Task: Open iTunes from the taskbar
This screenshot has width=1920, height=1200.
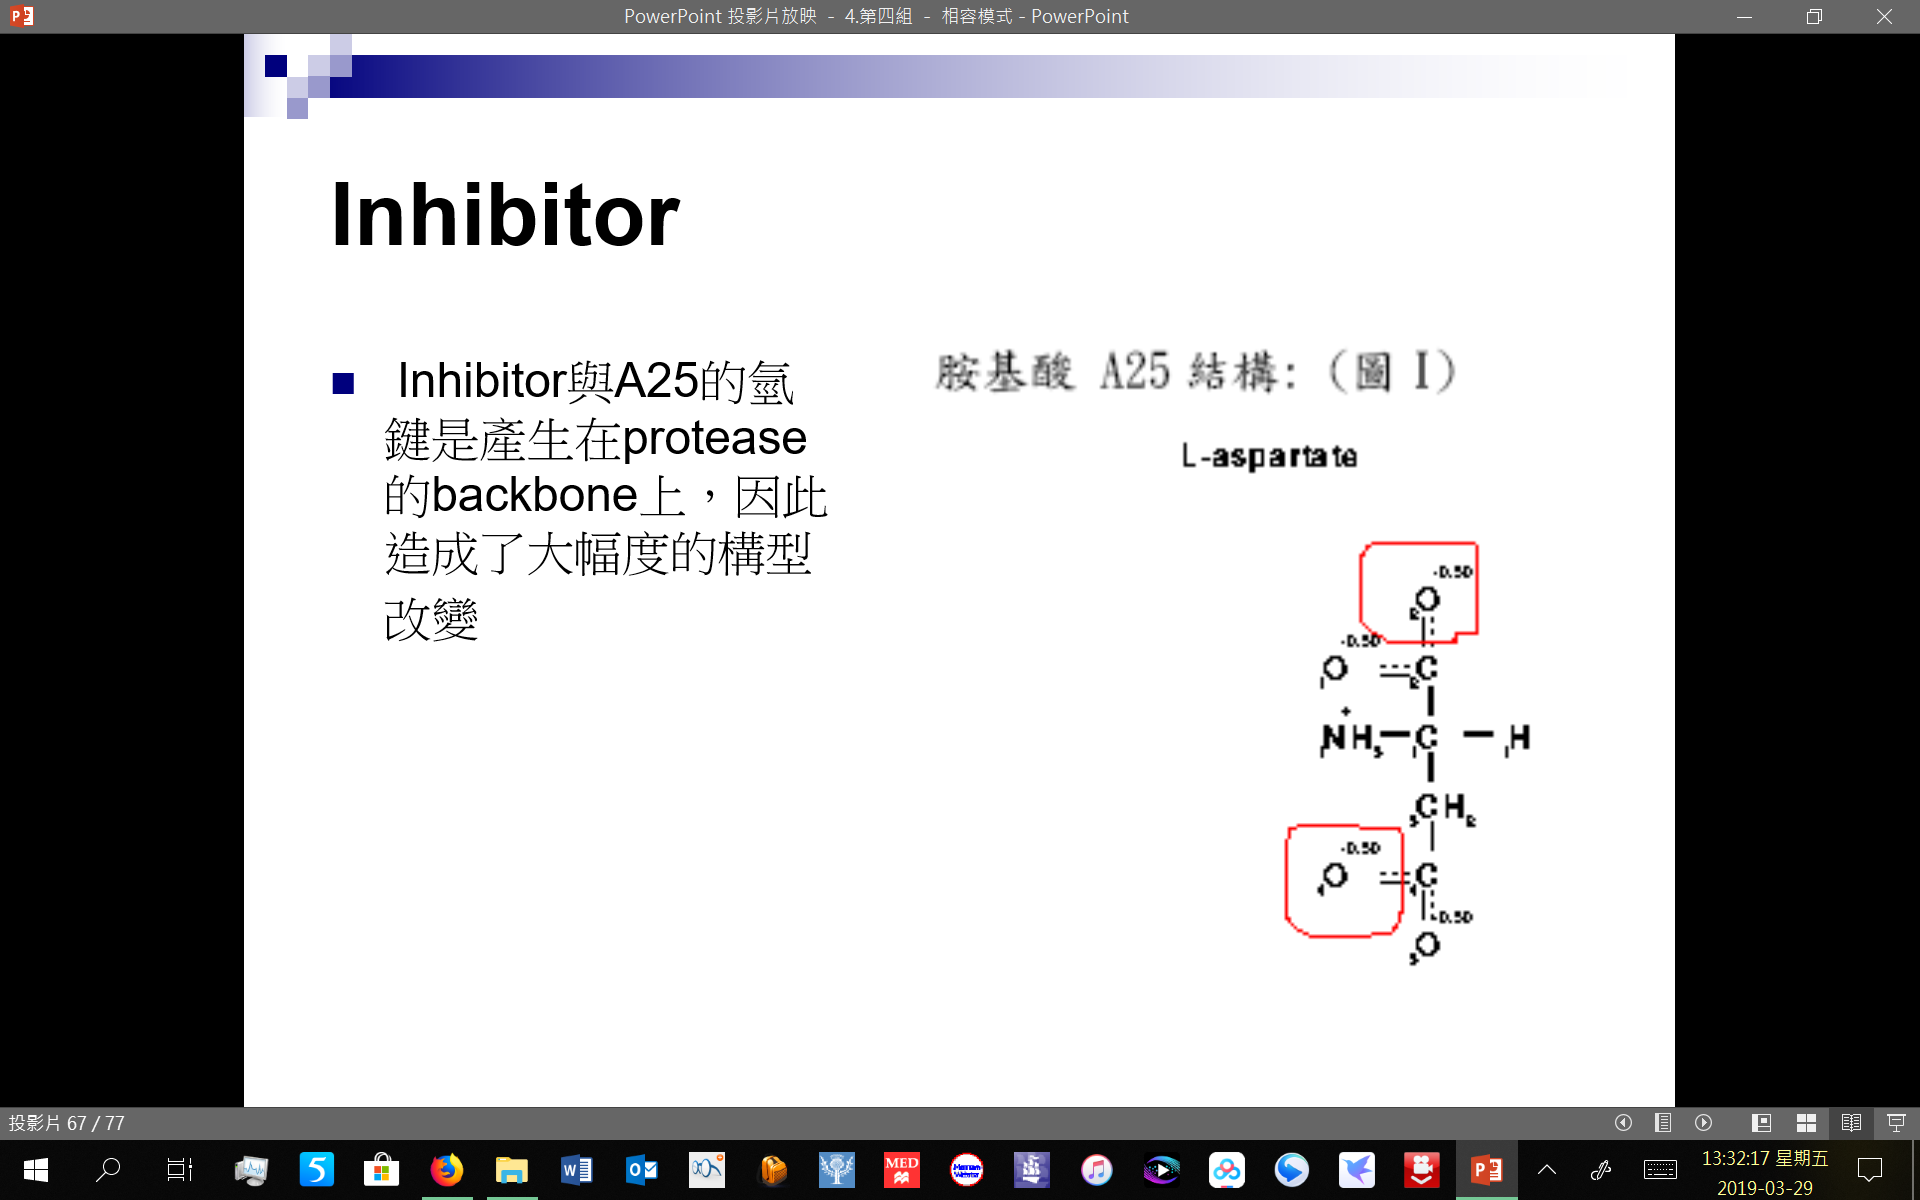Action: [1097, 1169]
